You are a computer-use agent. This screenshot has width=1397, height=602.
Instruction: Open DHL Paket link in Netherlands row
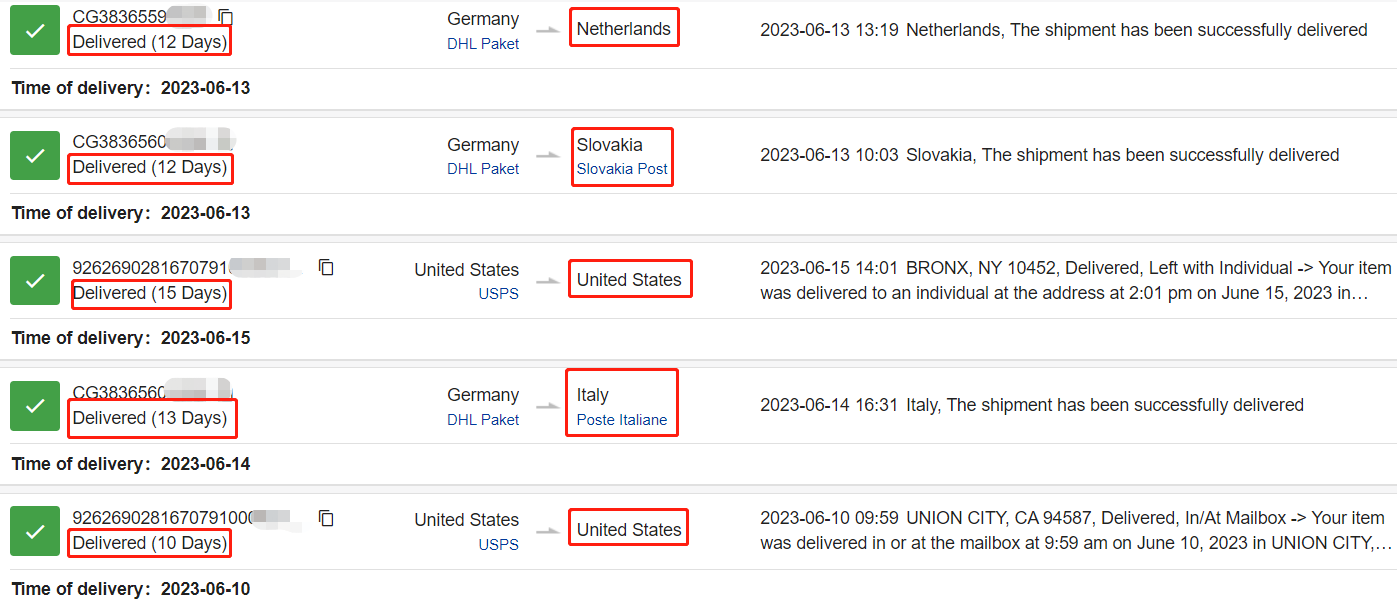(483, 44)
